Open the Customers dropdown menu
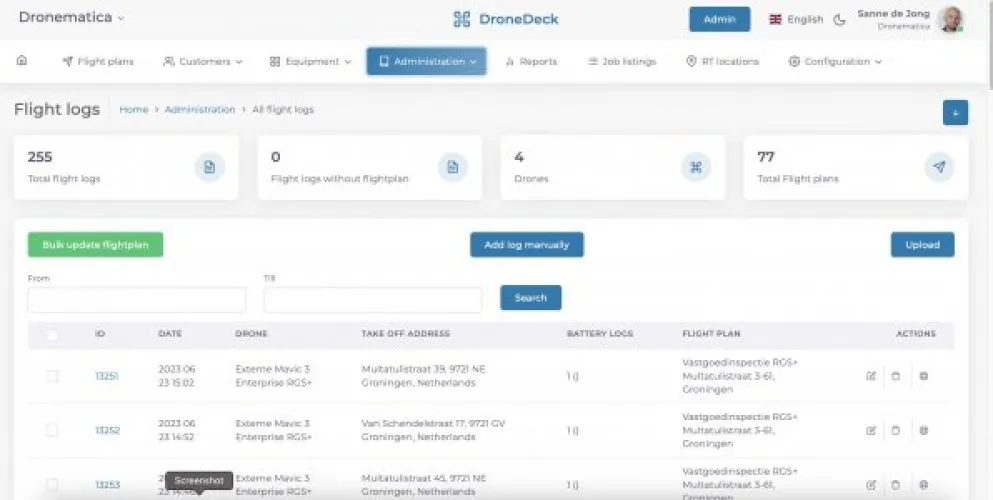This screenshot has width=993, height=500. [x=203, y=62]
